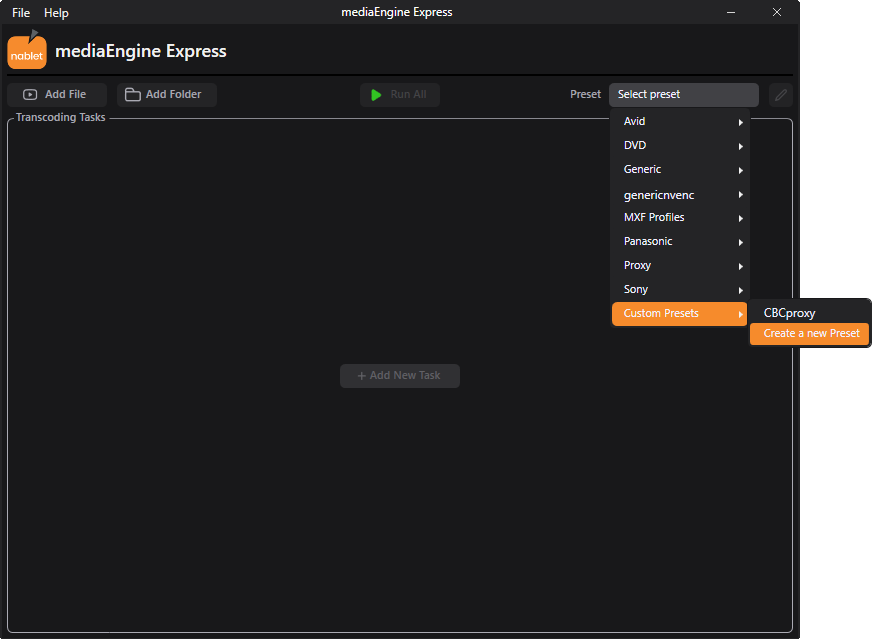Click the Add File button
The width and height of the screenshot is (872, 639).
click(57, 95)
